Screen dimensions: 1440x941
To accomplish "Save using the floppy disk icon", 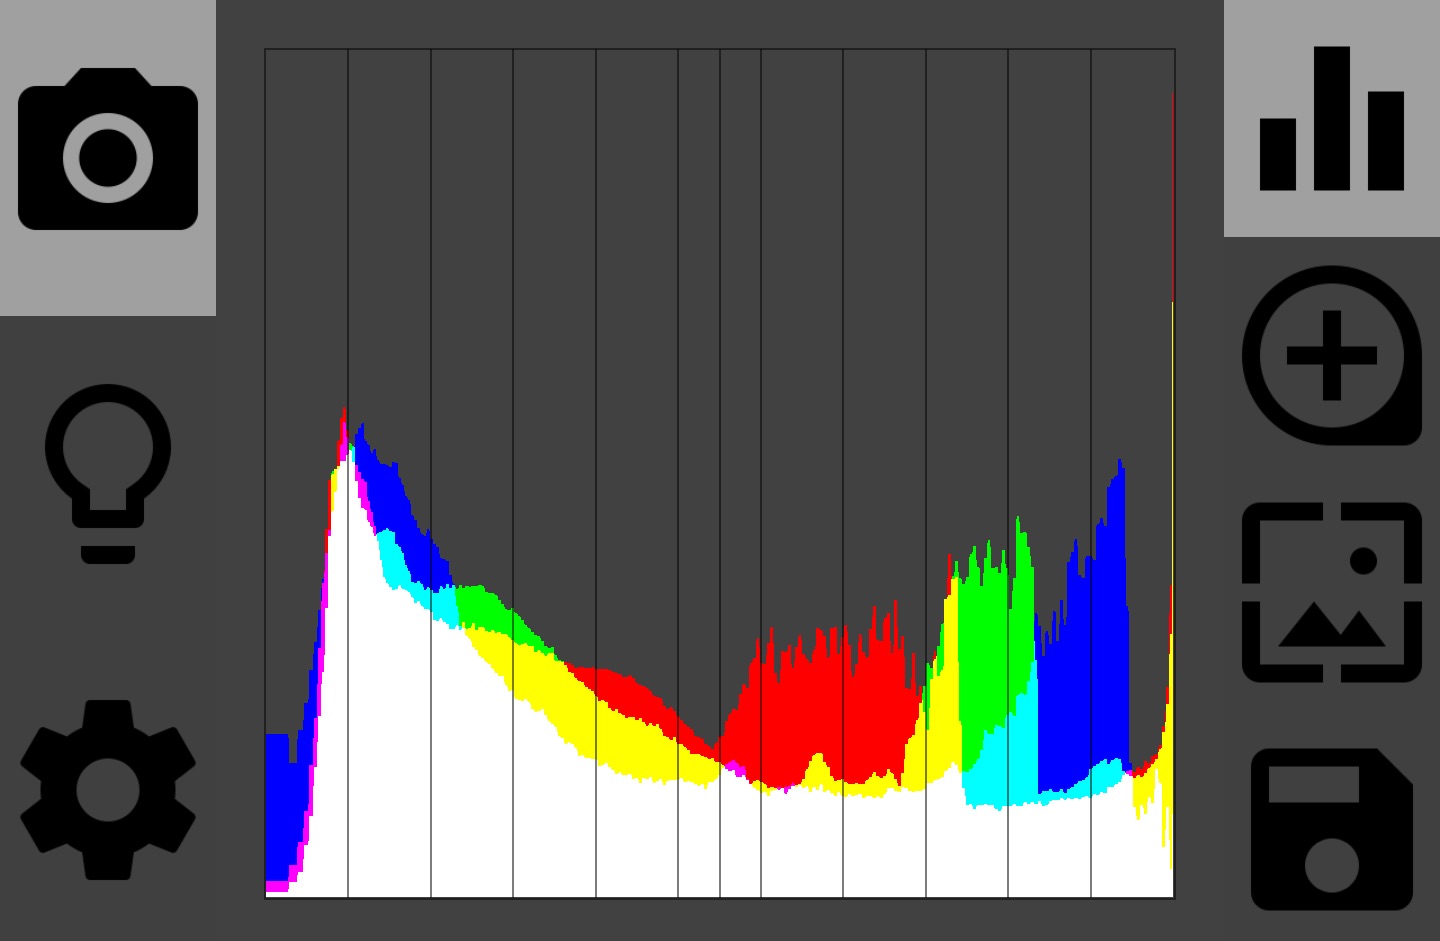I will [1332, 829].
